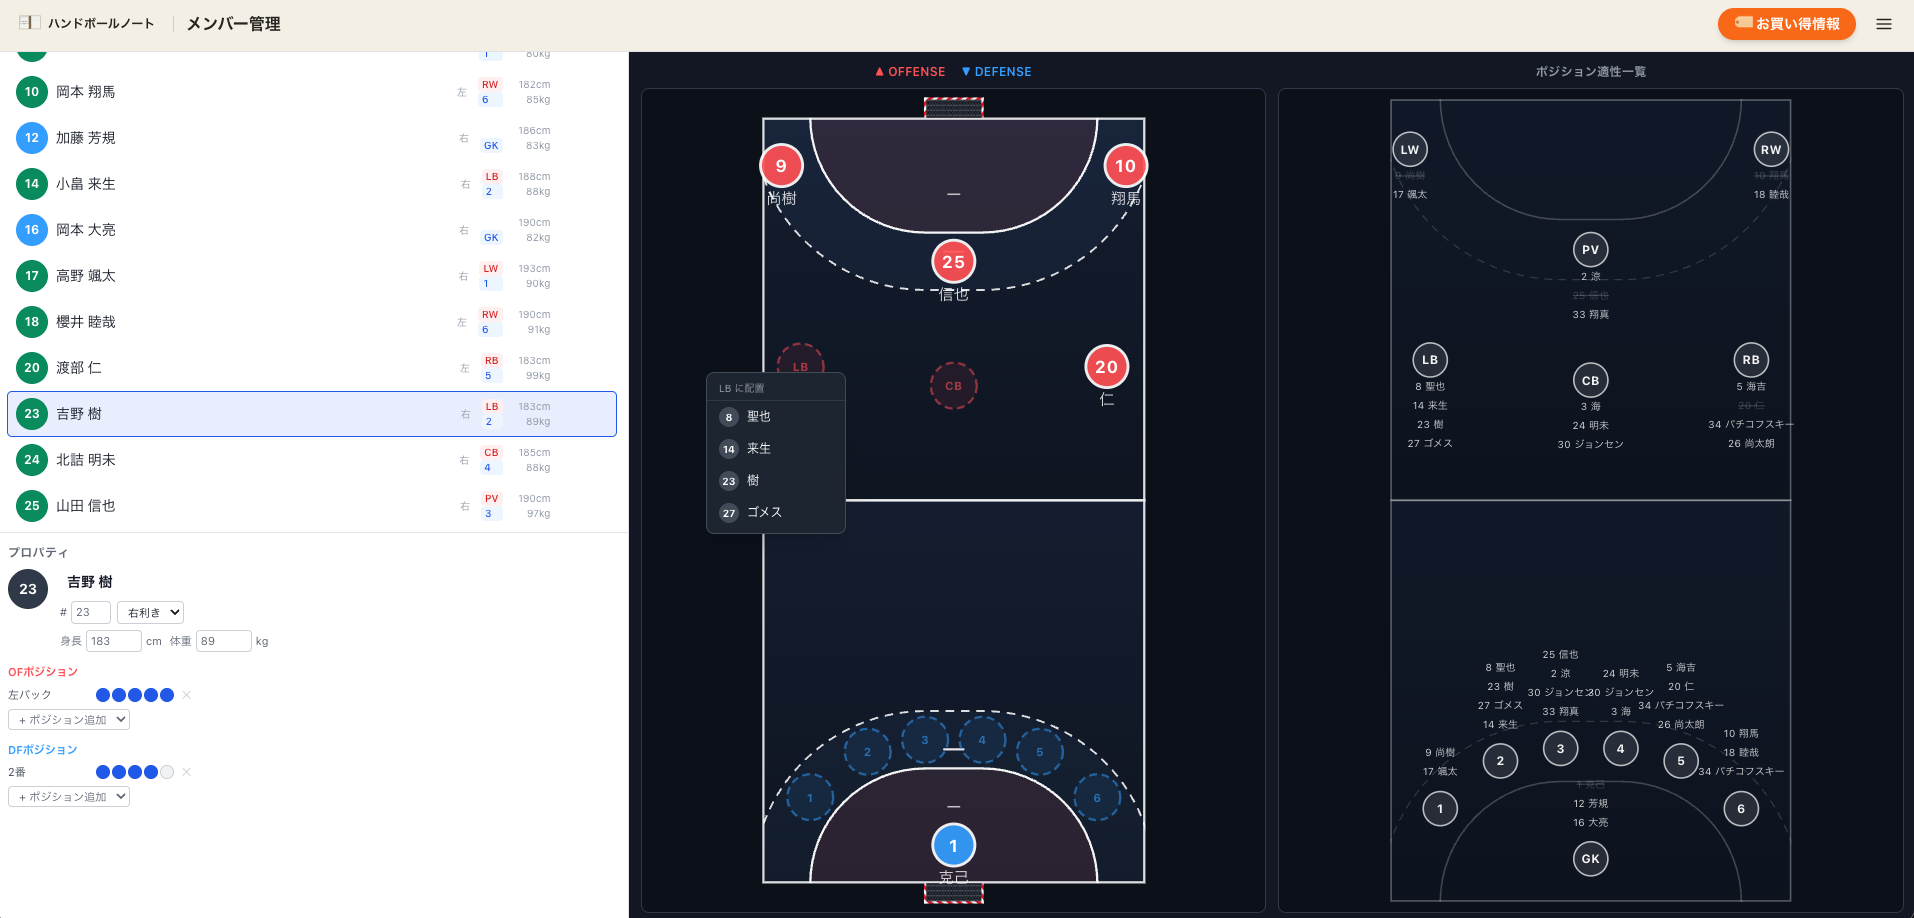Click 吉野 樹 name in properties panel

point(90,582)
